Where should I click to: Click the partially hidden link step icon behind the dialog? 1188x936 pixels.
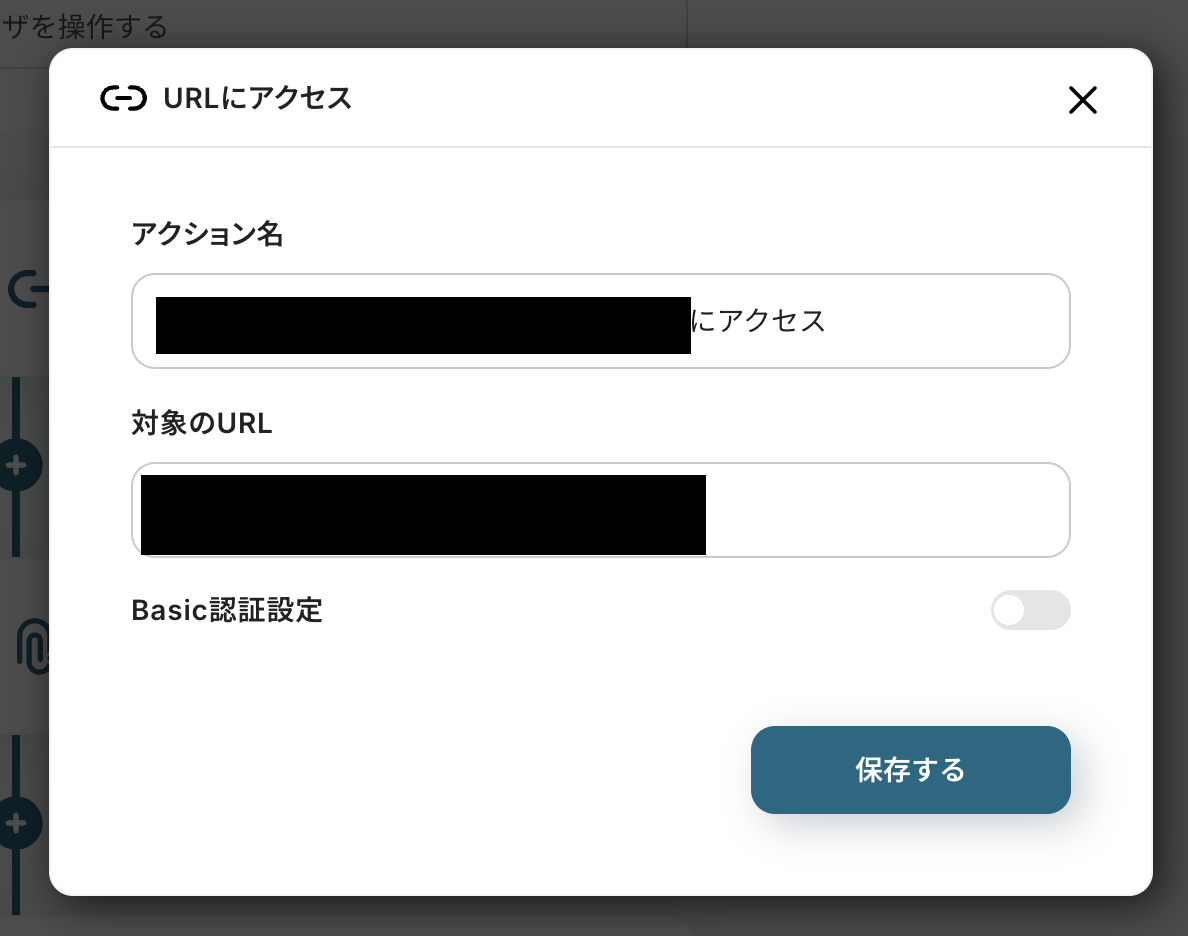28,289
